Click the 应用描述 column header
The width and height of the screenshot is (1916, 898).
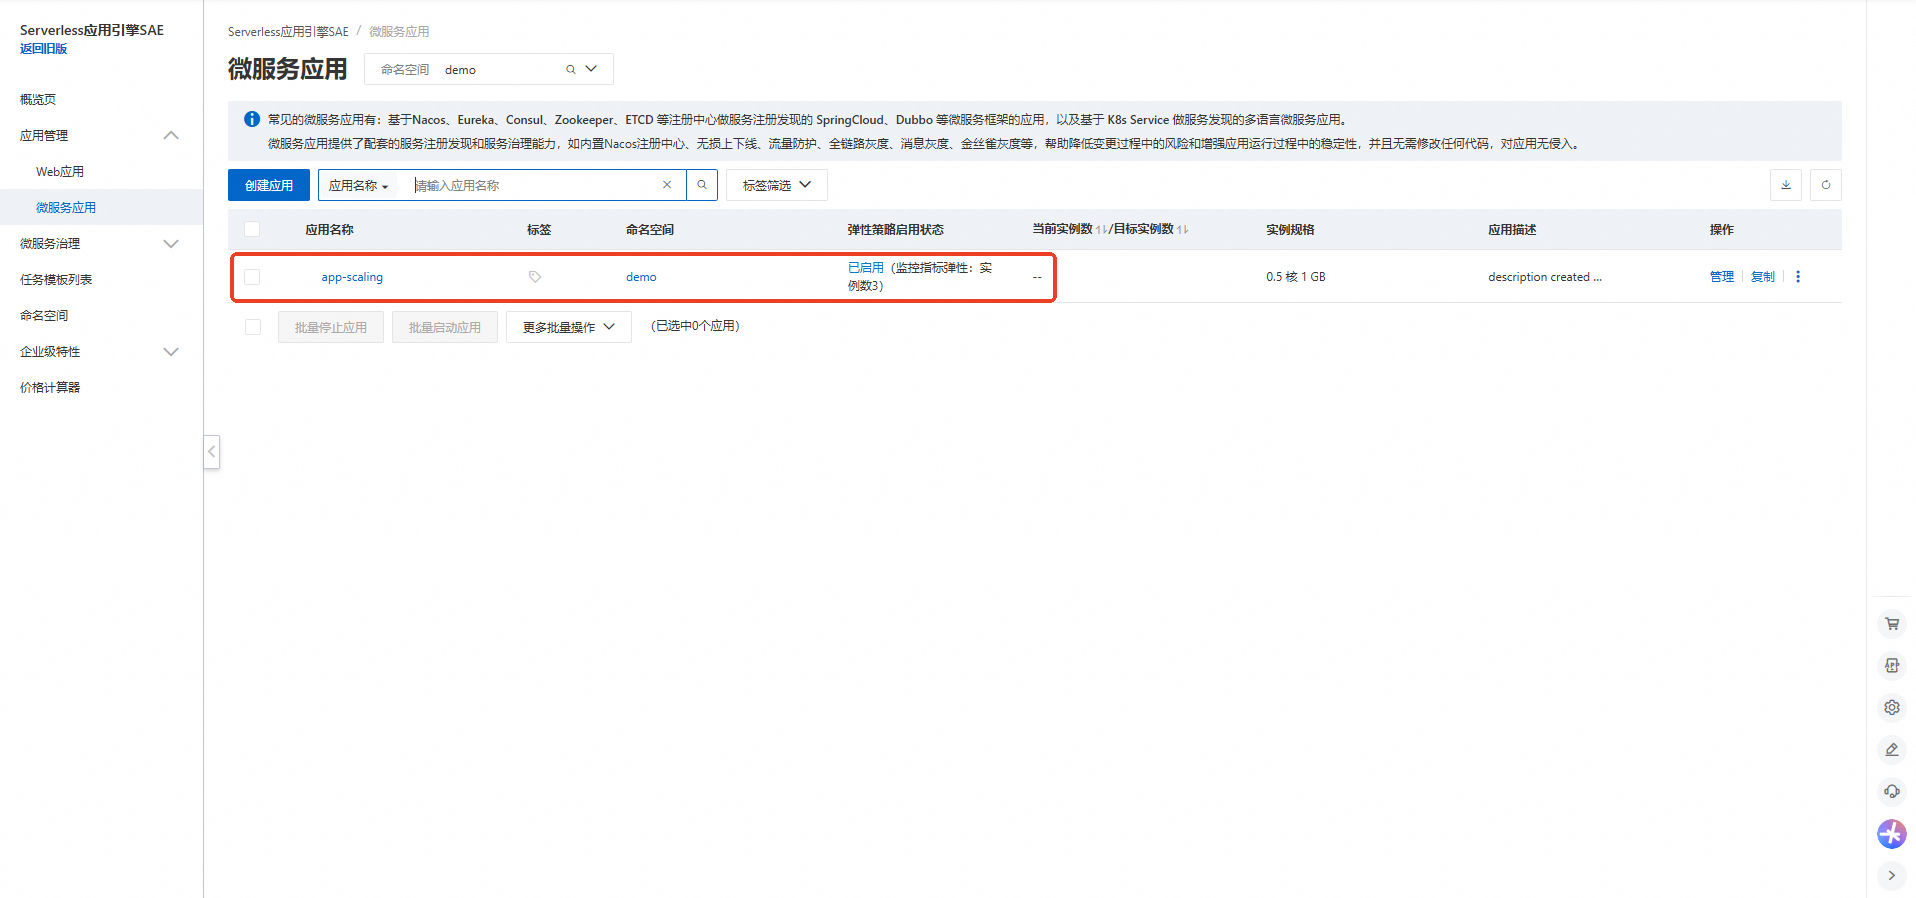point(1512,230)
